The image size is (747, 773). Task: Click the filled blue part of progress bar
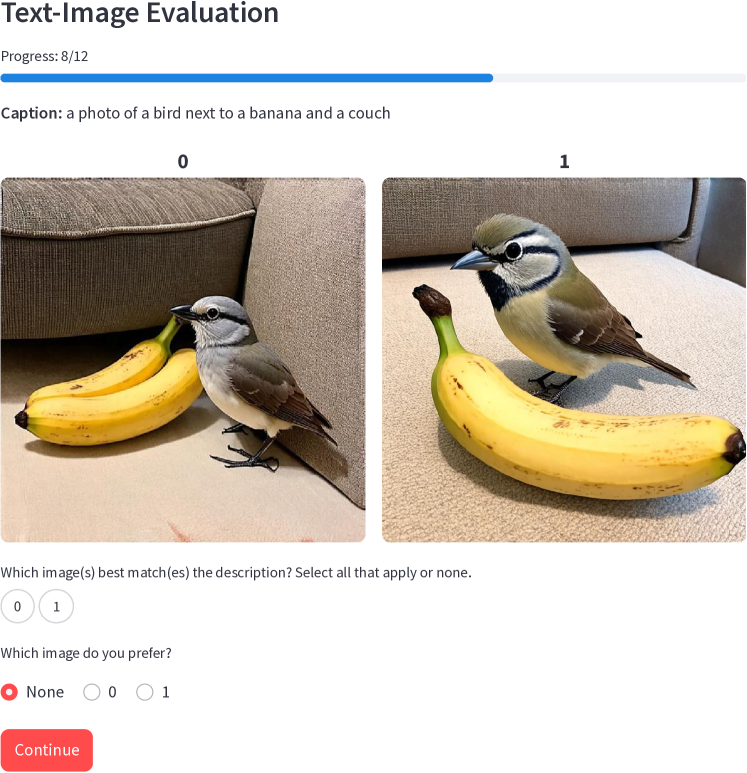(247, 78)
